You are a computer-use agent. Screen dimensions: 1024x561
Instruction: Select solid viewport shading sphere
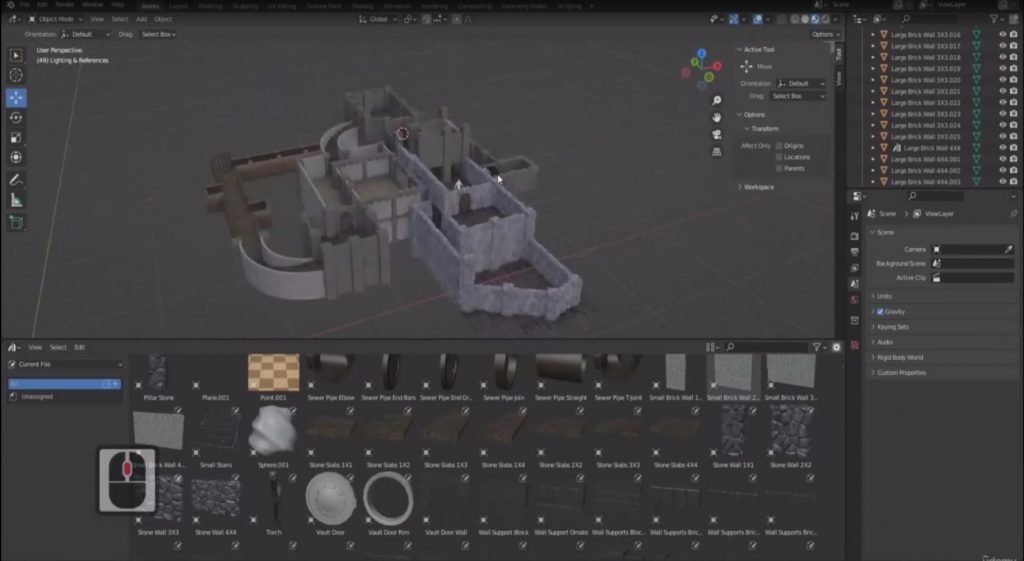pyautogui.click(x=805, y=20)
